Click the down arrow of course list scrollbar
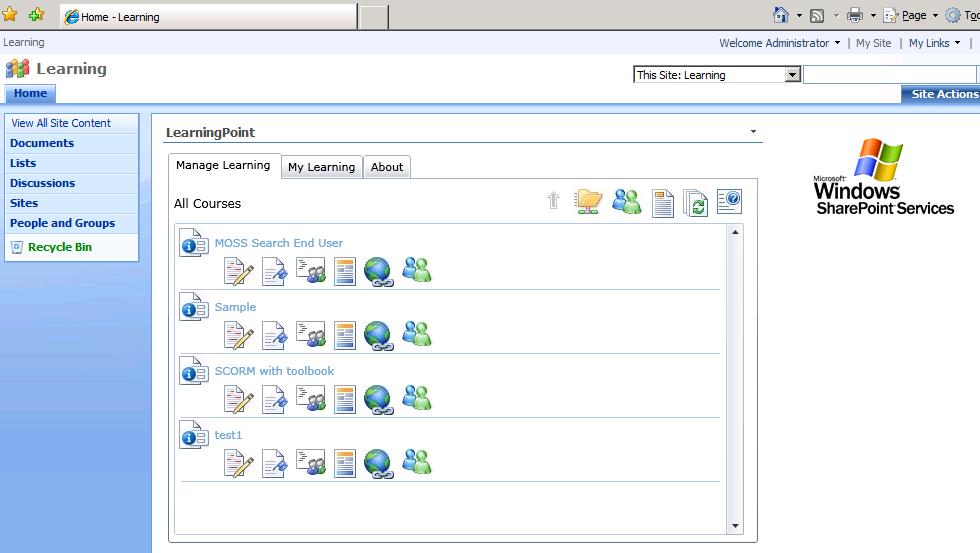The image size is (980, 553). tap(736, 526)
